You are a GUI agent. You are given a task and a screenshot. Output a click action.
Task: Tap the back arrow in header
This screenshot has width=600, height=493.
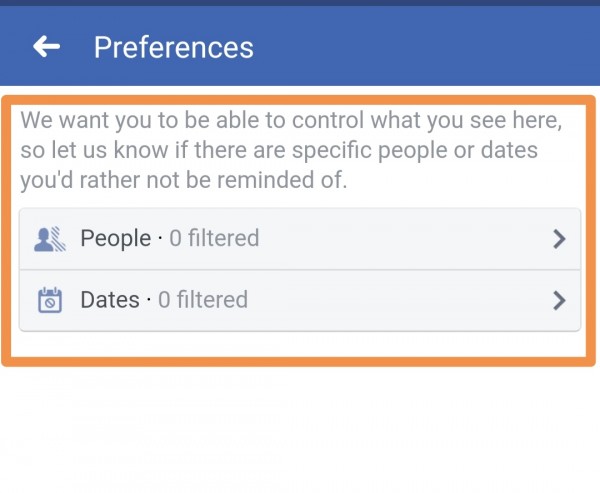(x=47, y=46)
